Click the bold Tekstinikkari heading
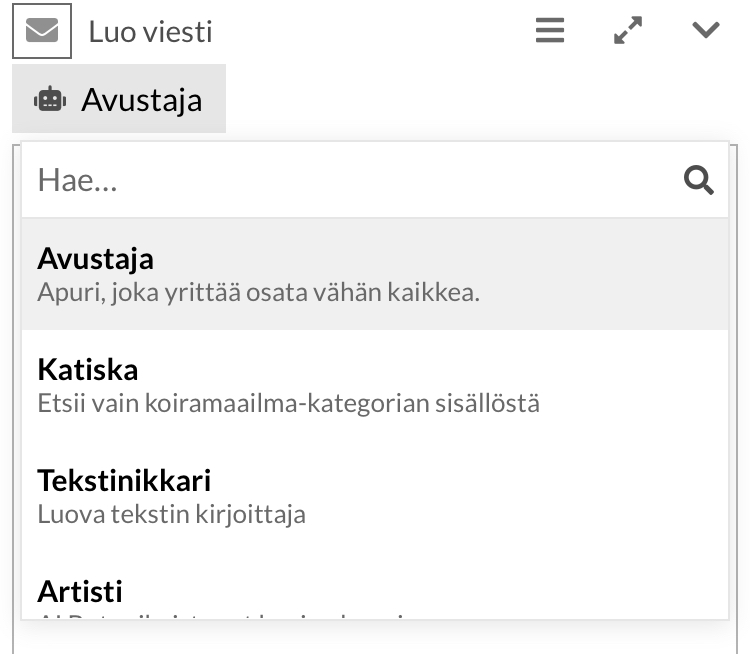This screenshot has height=654, width=750. tap(124, 480)
